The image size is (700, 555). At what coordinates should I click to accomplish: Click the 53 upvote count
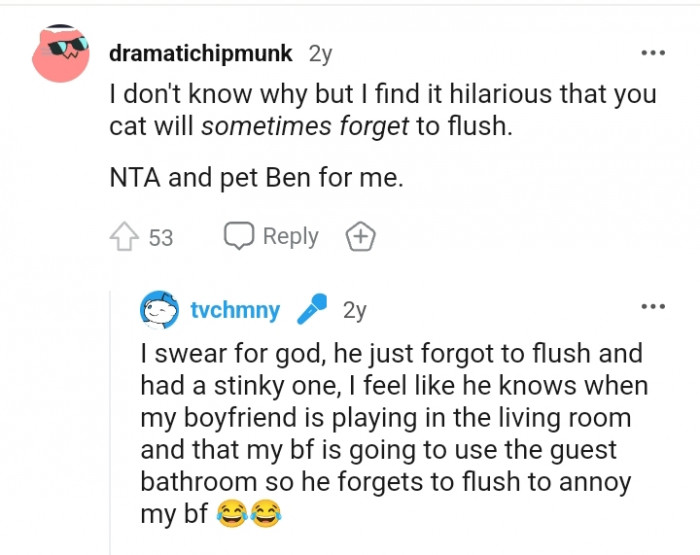click(x=161, y=238)
